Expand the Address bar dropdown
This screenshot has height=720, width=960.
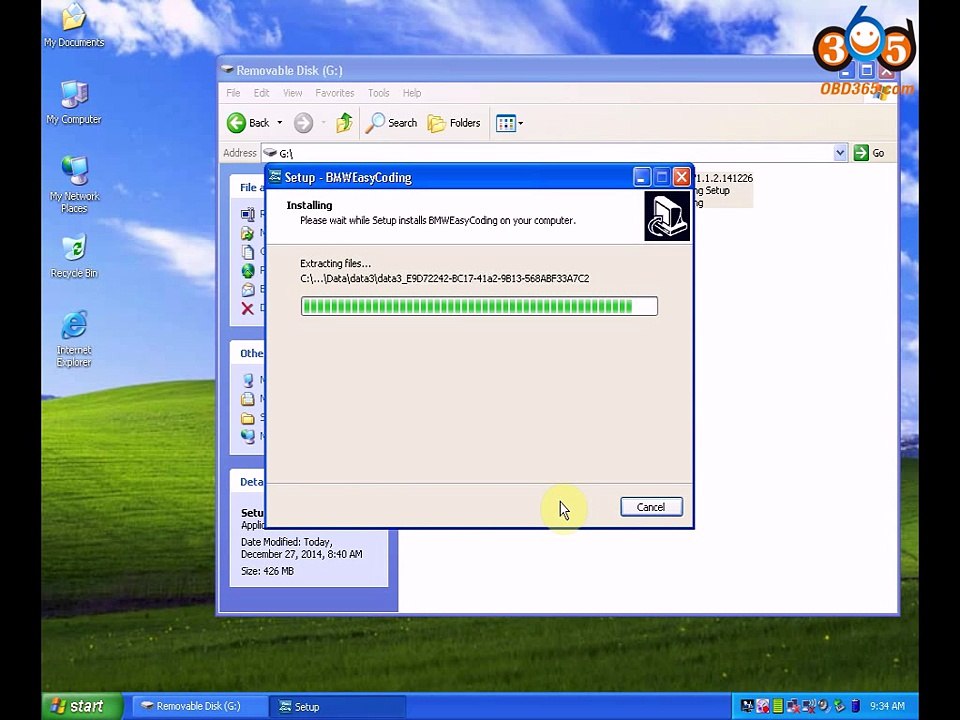[x=840, y=153]
